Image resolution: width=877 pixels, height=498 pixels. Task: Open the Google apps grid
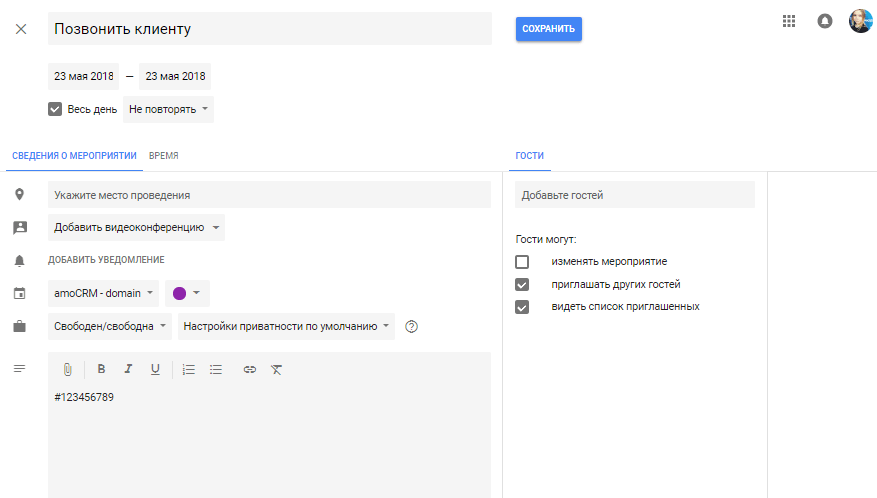click(x=789, y=21)
